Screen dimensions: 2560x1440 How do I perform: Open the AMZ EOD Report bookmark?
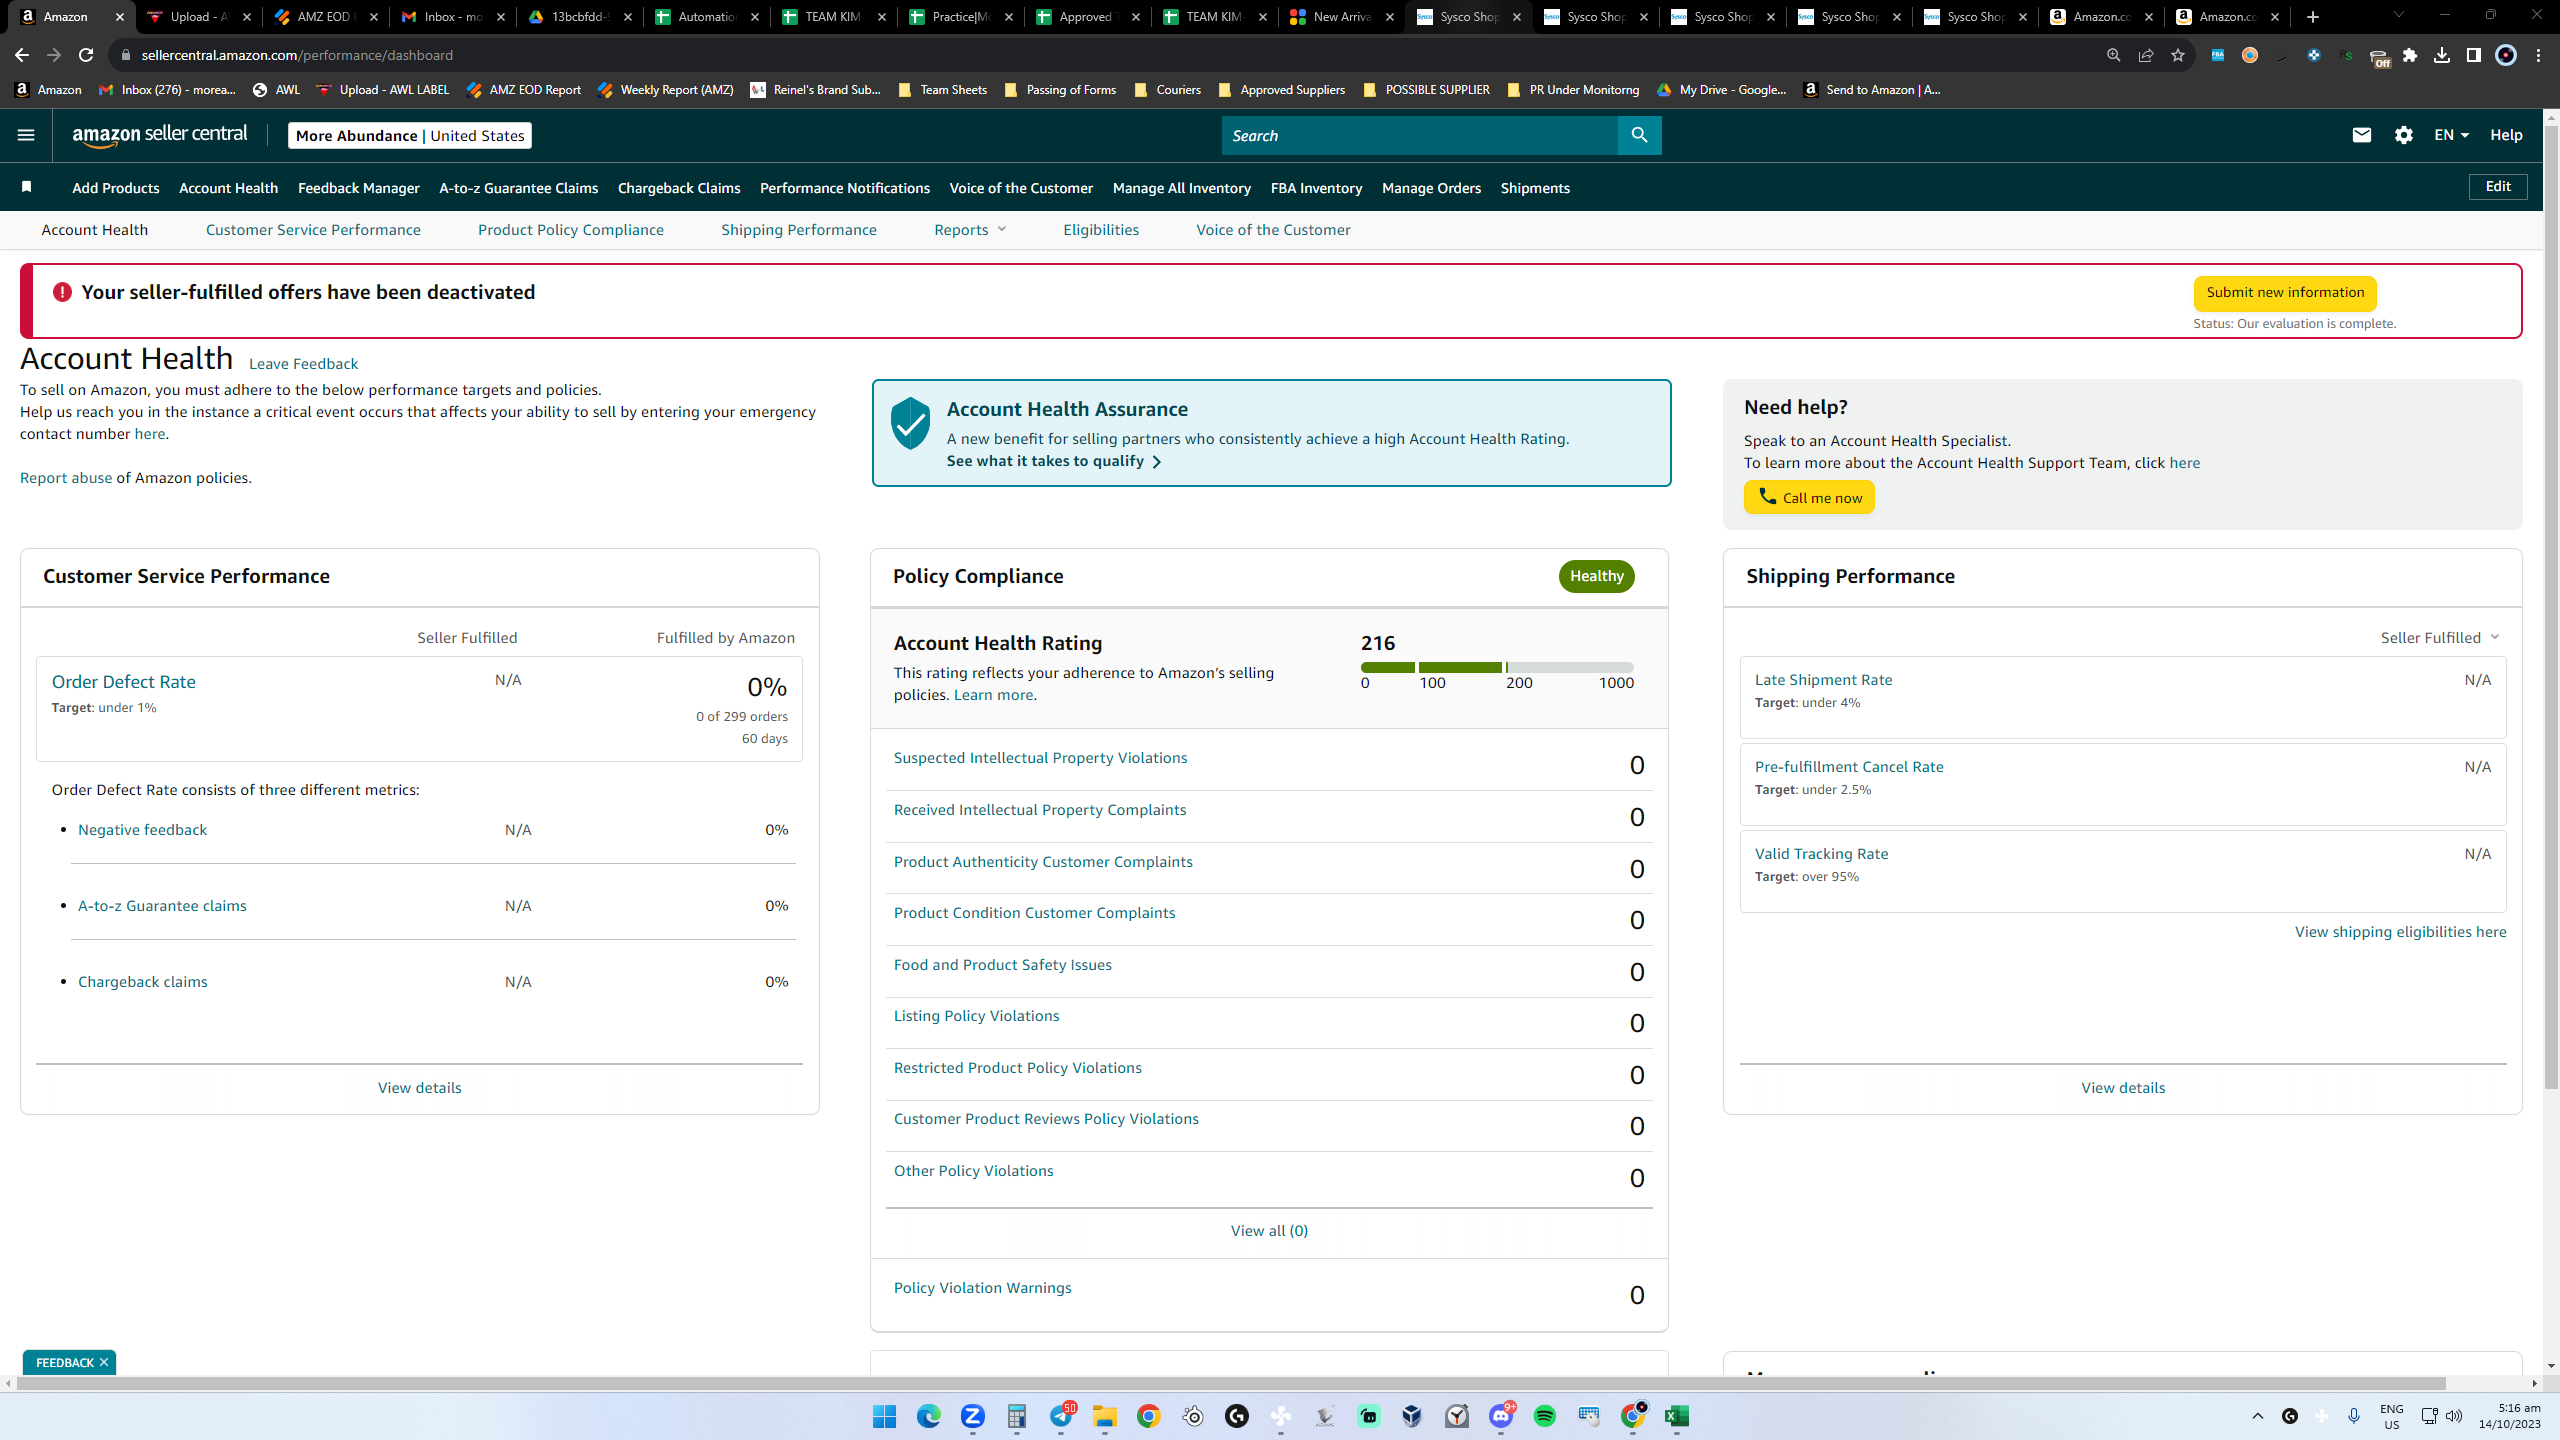(524, 90)
